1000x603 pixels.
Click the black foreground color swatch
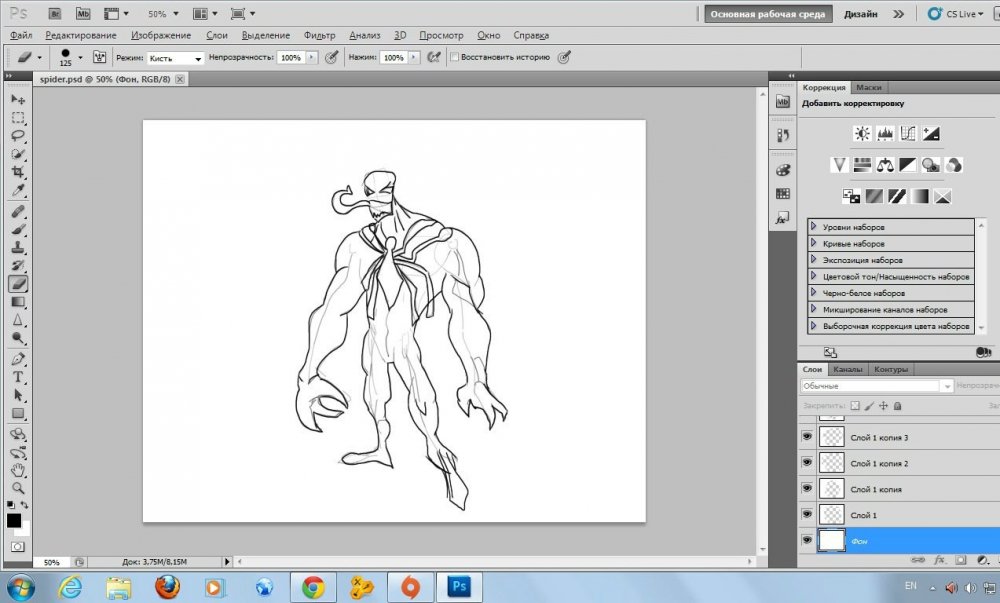[14, 520]
